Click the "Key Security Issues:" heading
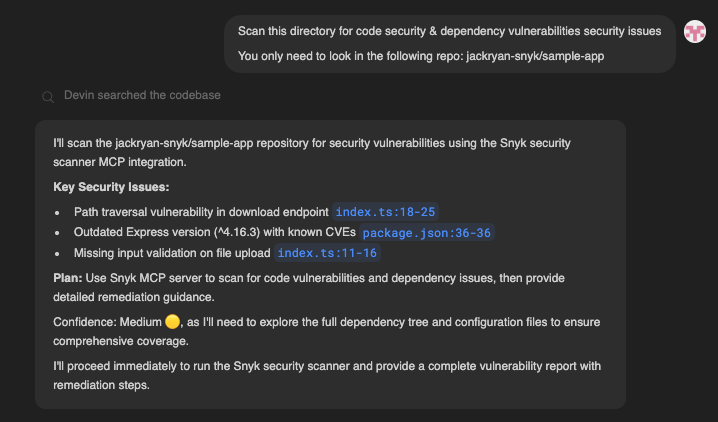Screen dimensions: 718x422 click(x=111, y=187)
